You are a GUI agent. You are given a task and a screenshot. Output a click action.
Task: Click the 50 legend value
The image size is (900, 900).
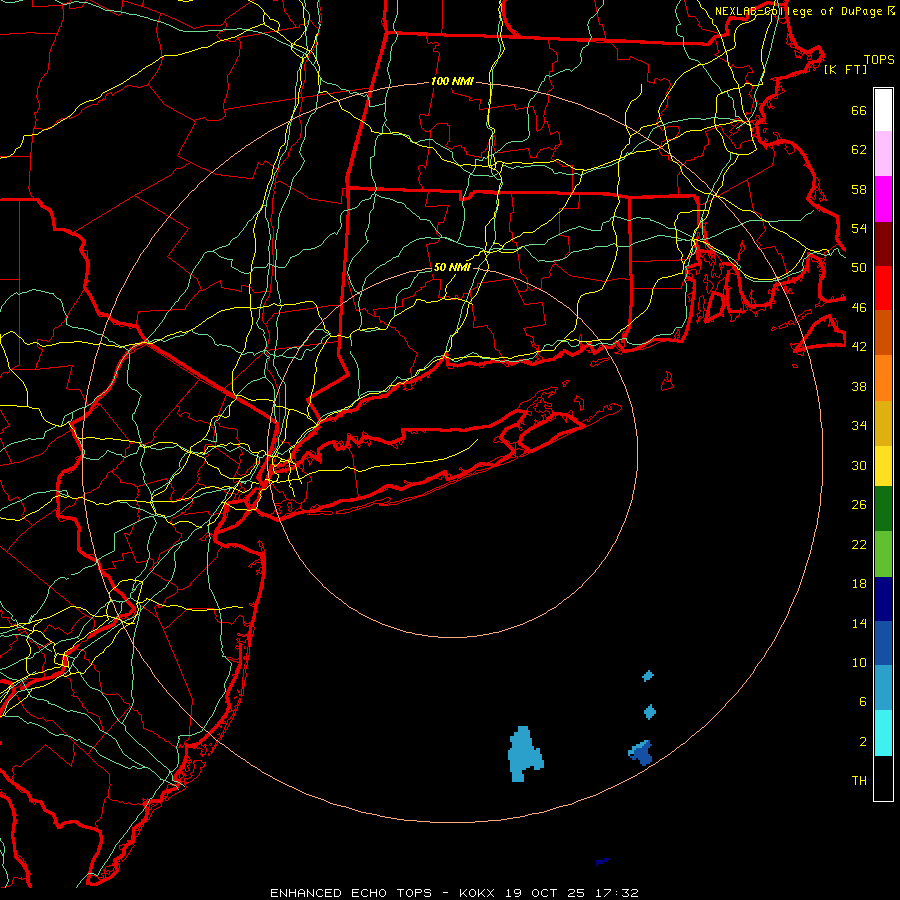[x=859, y=267]
